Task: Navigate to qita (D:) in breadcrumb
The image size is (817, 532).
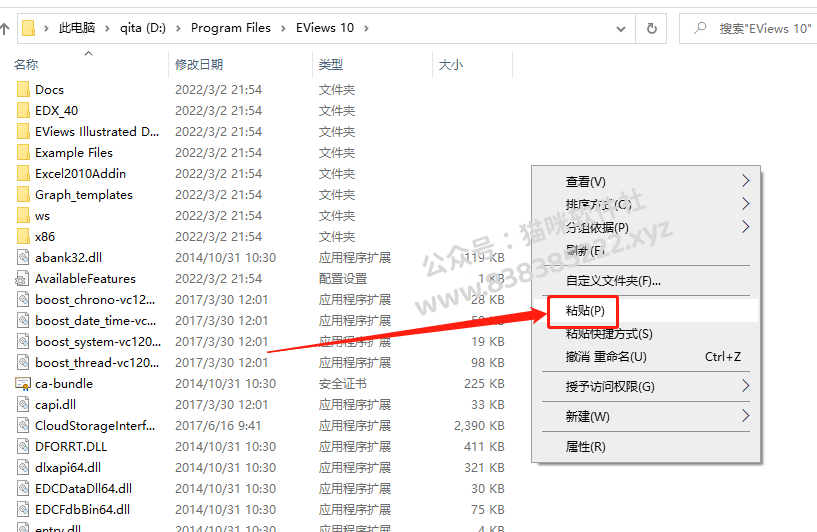Action: point(143,28)
